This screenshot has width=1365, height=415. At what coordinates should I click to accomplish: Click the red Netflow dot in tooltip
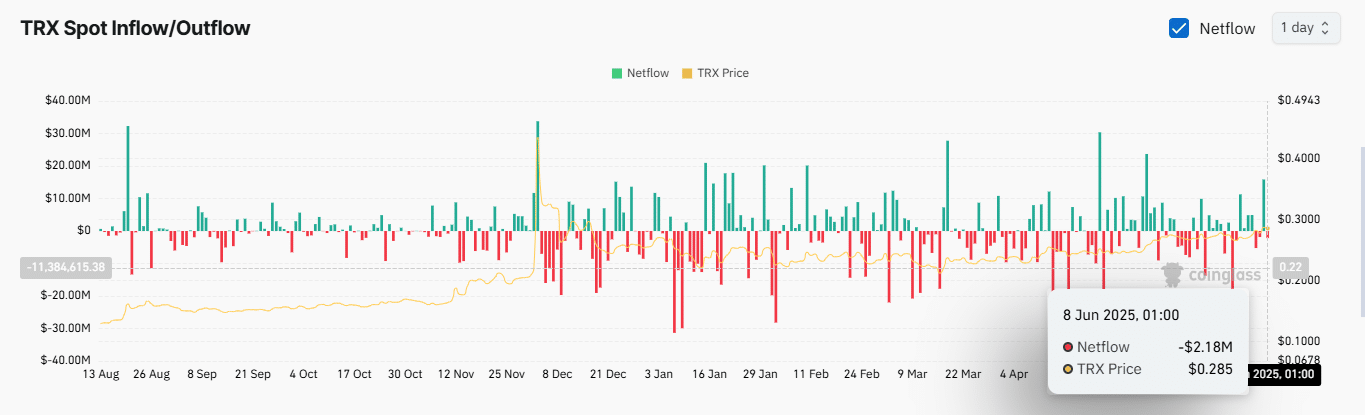pos(1067,347)
